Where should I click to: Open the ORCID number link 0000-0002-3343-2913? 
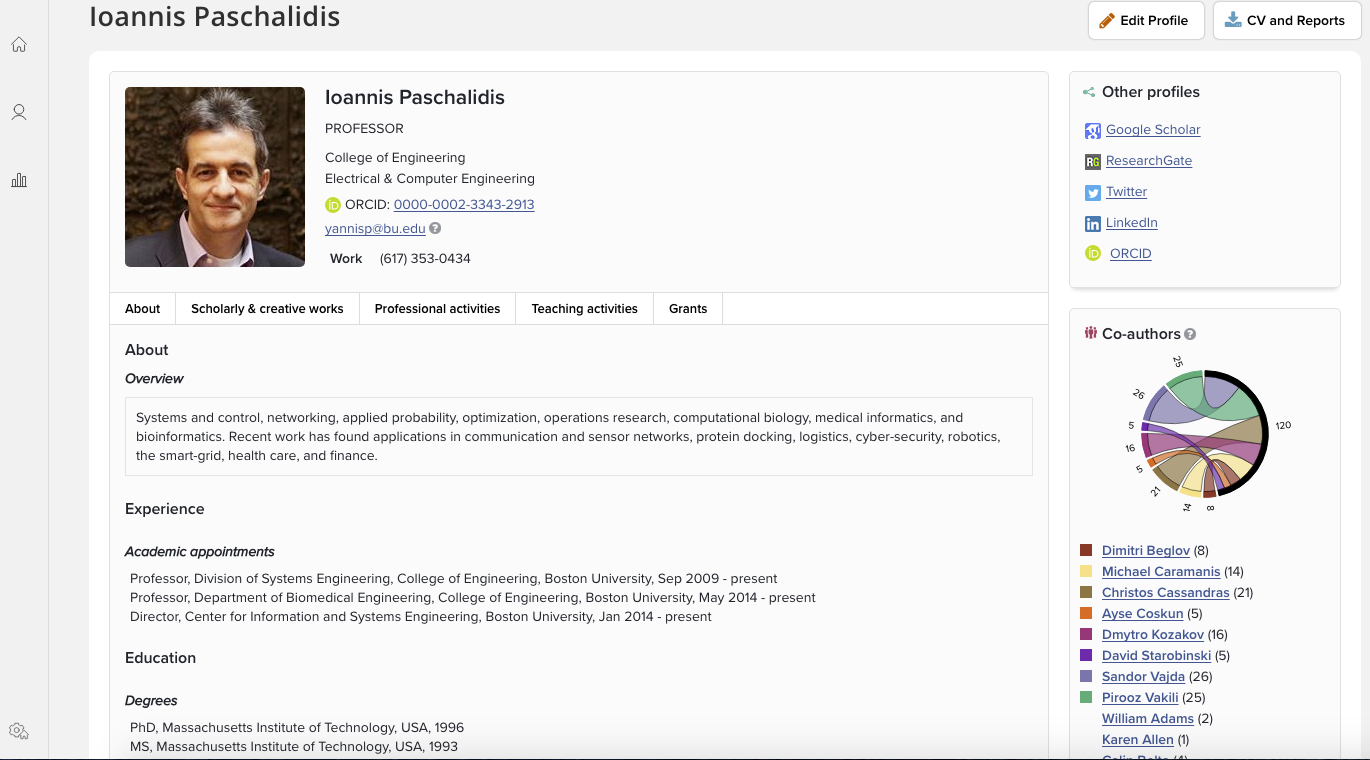[464, 204]
